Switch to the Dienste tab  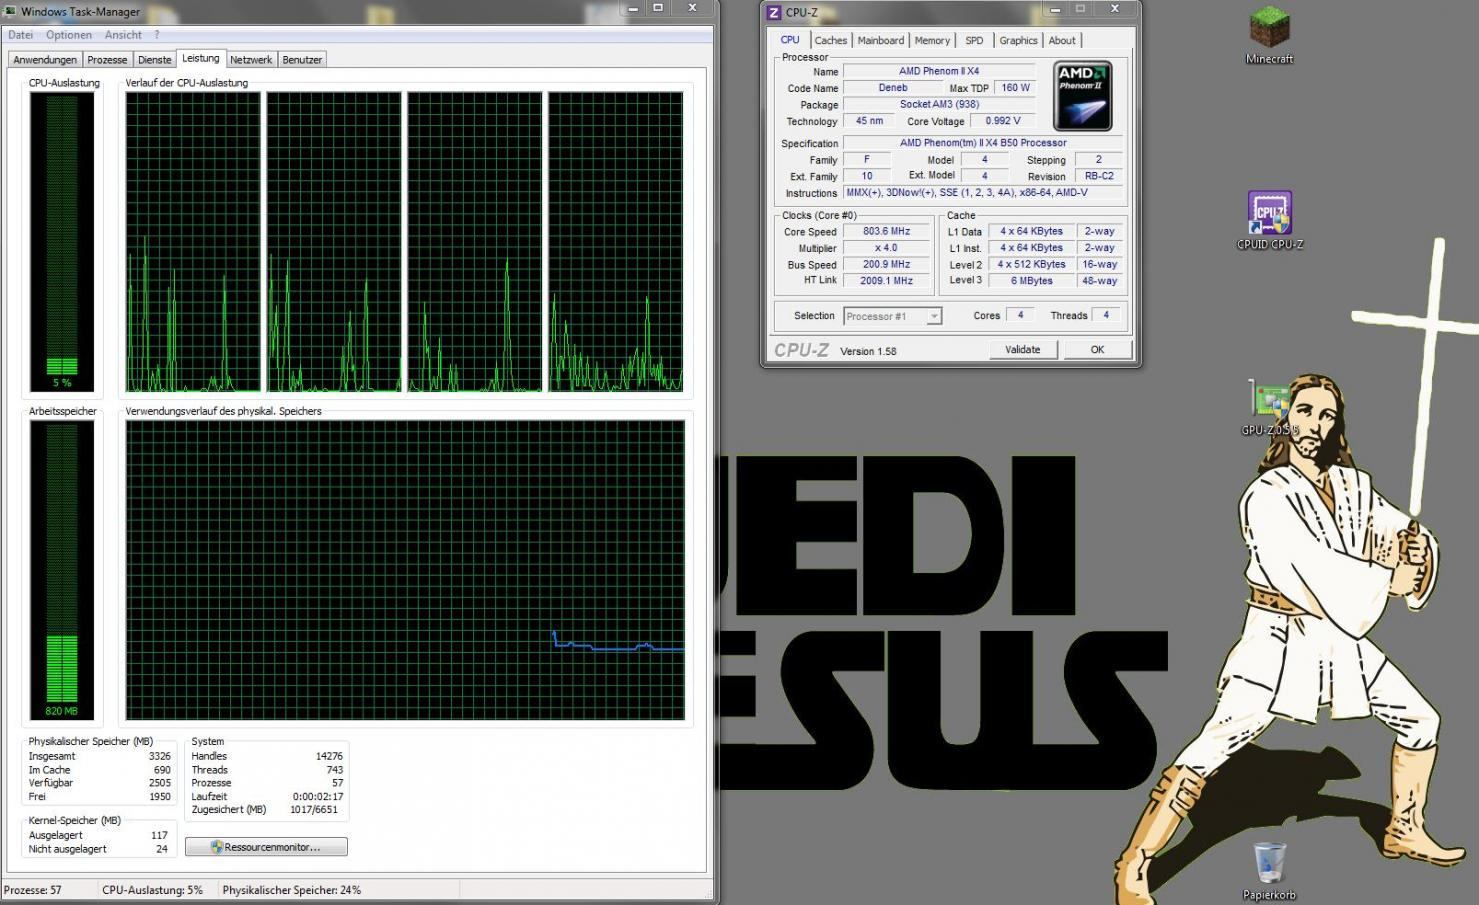154,60
